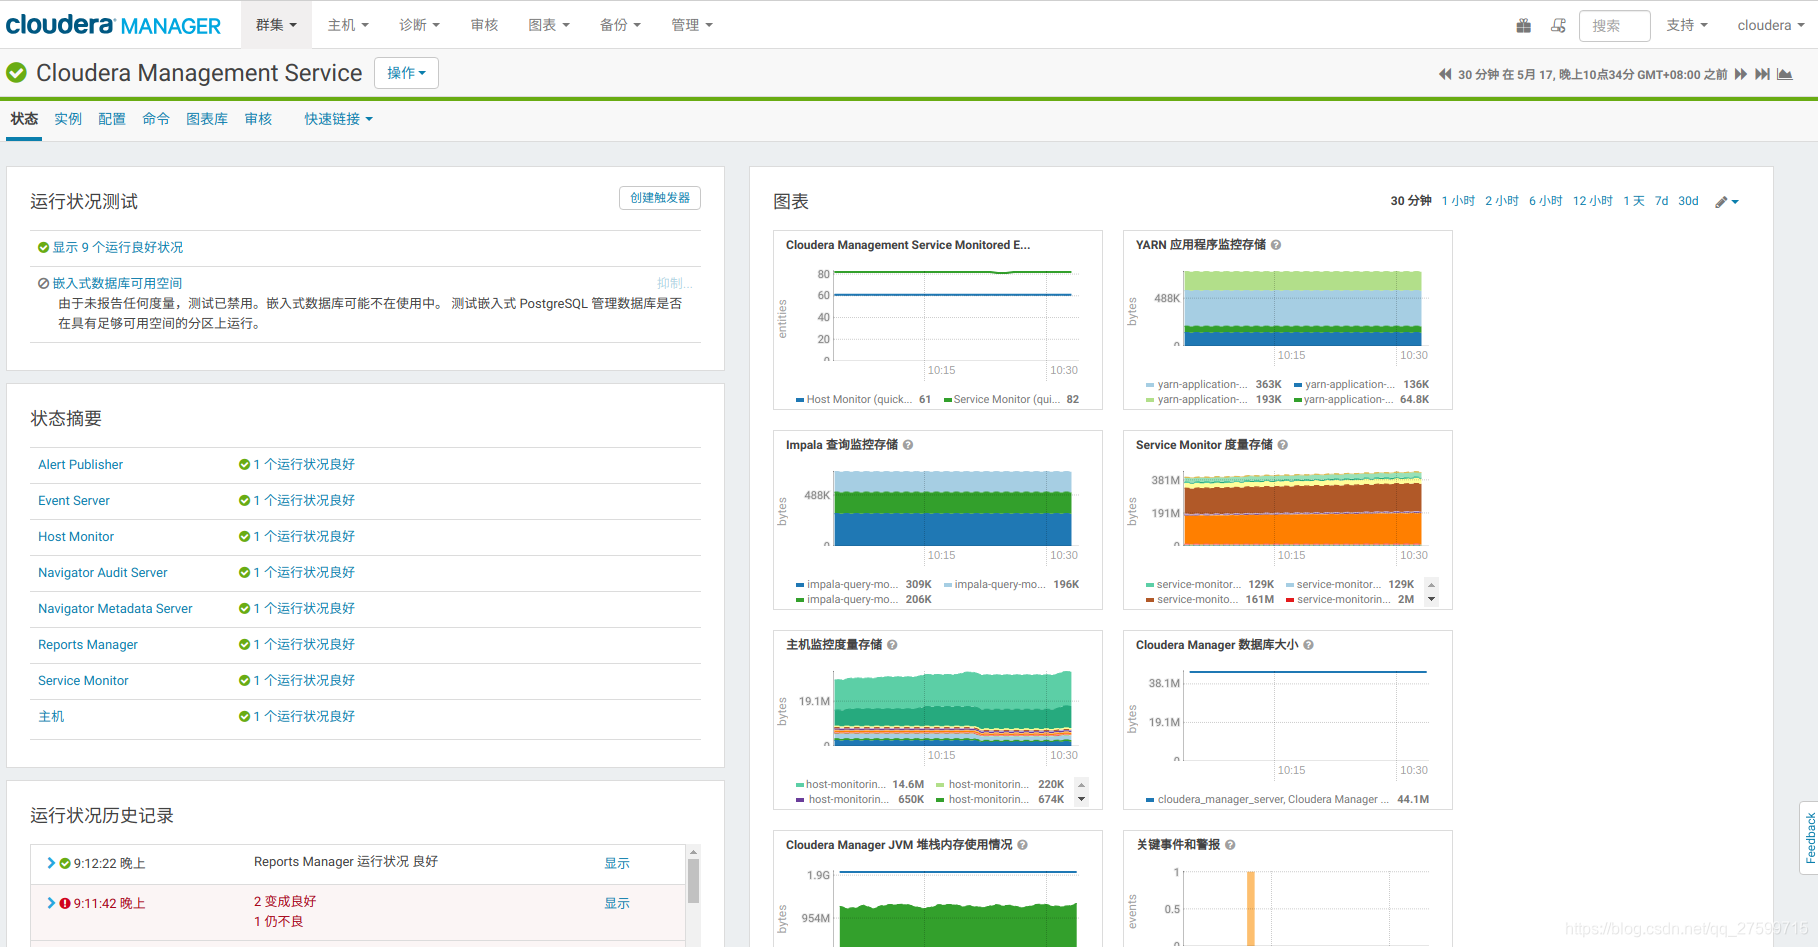Open the 群集 menu
Viewport: 1818px width, 947px height.
[x=276, y=25]
